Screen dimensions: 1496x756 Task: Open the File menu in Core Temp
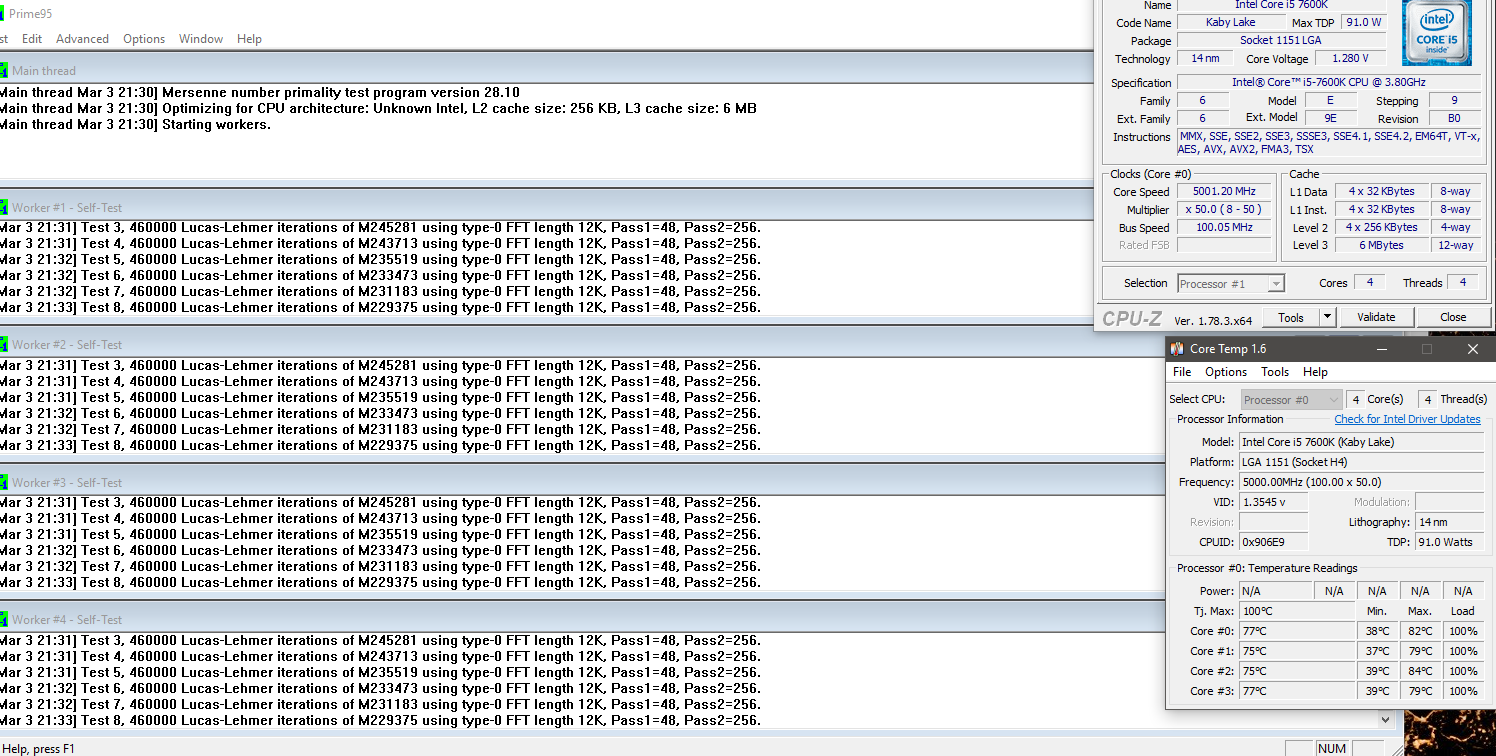[1182, 372]
